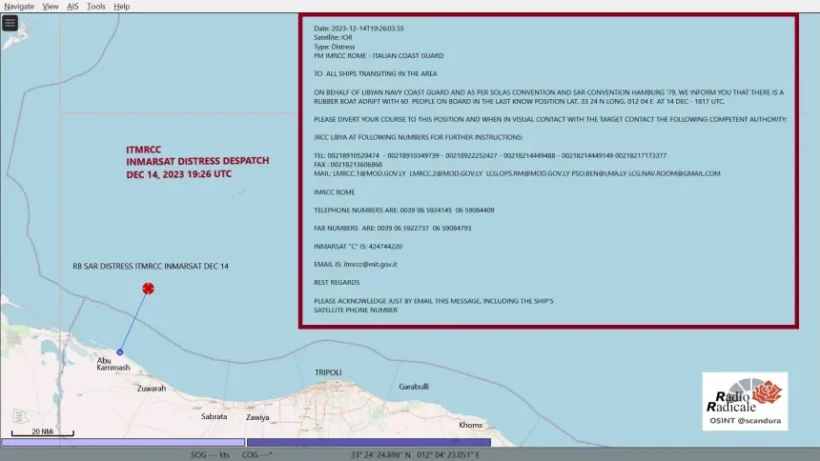Click the RB SAR DISTRESS marker label

150,266
